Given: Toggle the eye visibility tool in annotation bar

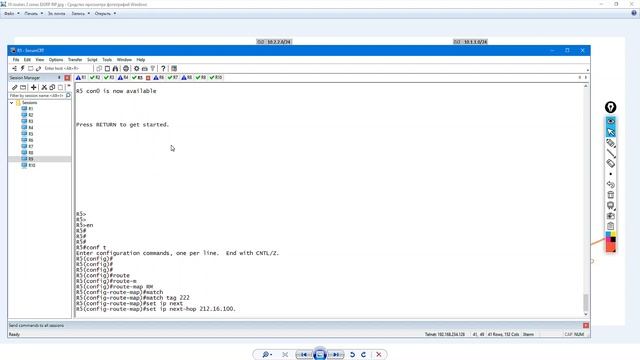Looking at the screenshot, I should (x=611, y=121).
